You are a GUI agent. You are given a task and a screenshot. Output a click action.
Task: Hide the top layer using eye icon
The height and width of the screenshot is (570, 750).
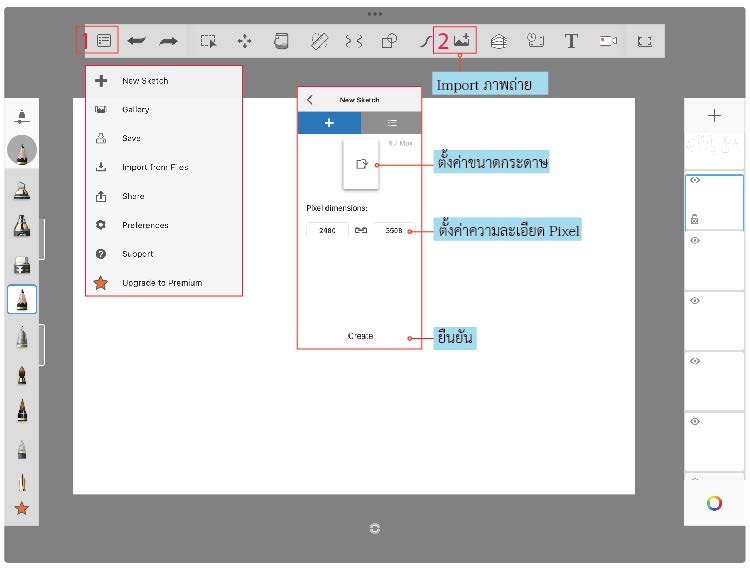[x=695, y=180]
